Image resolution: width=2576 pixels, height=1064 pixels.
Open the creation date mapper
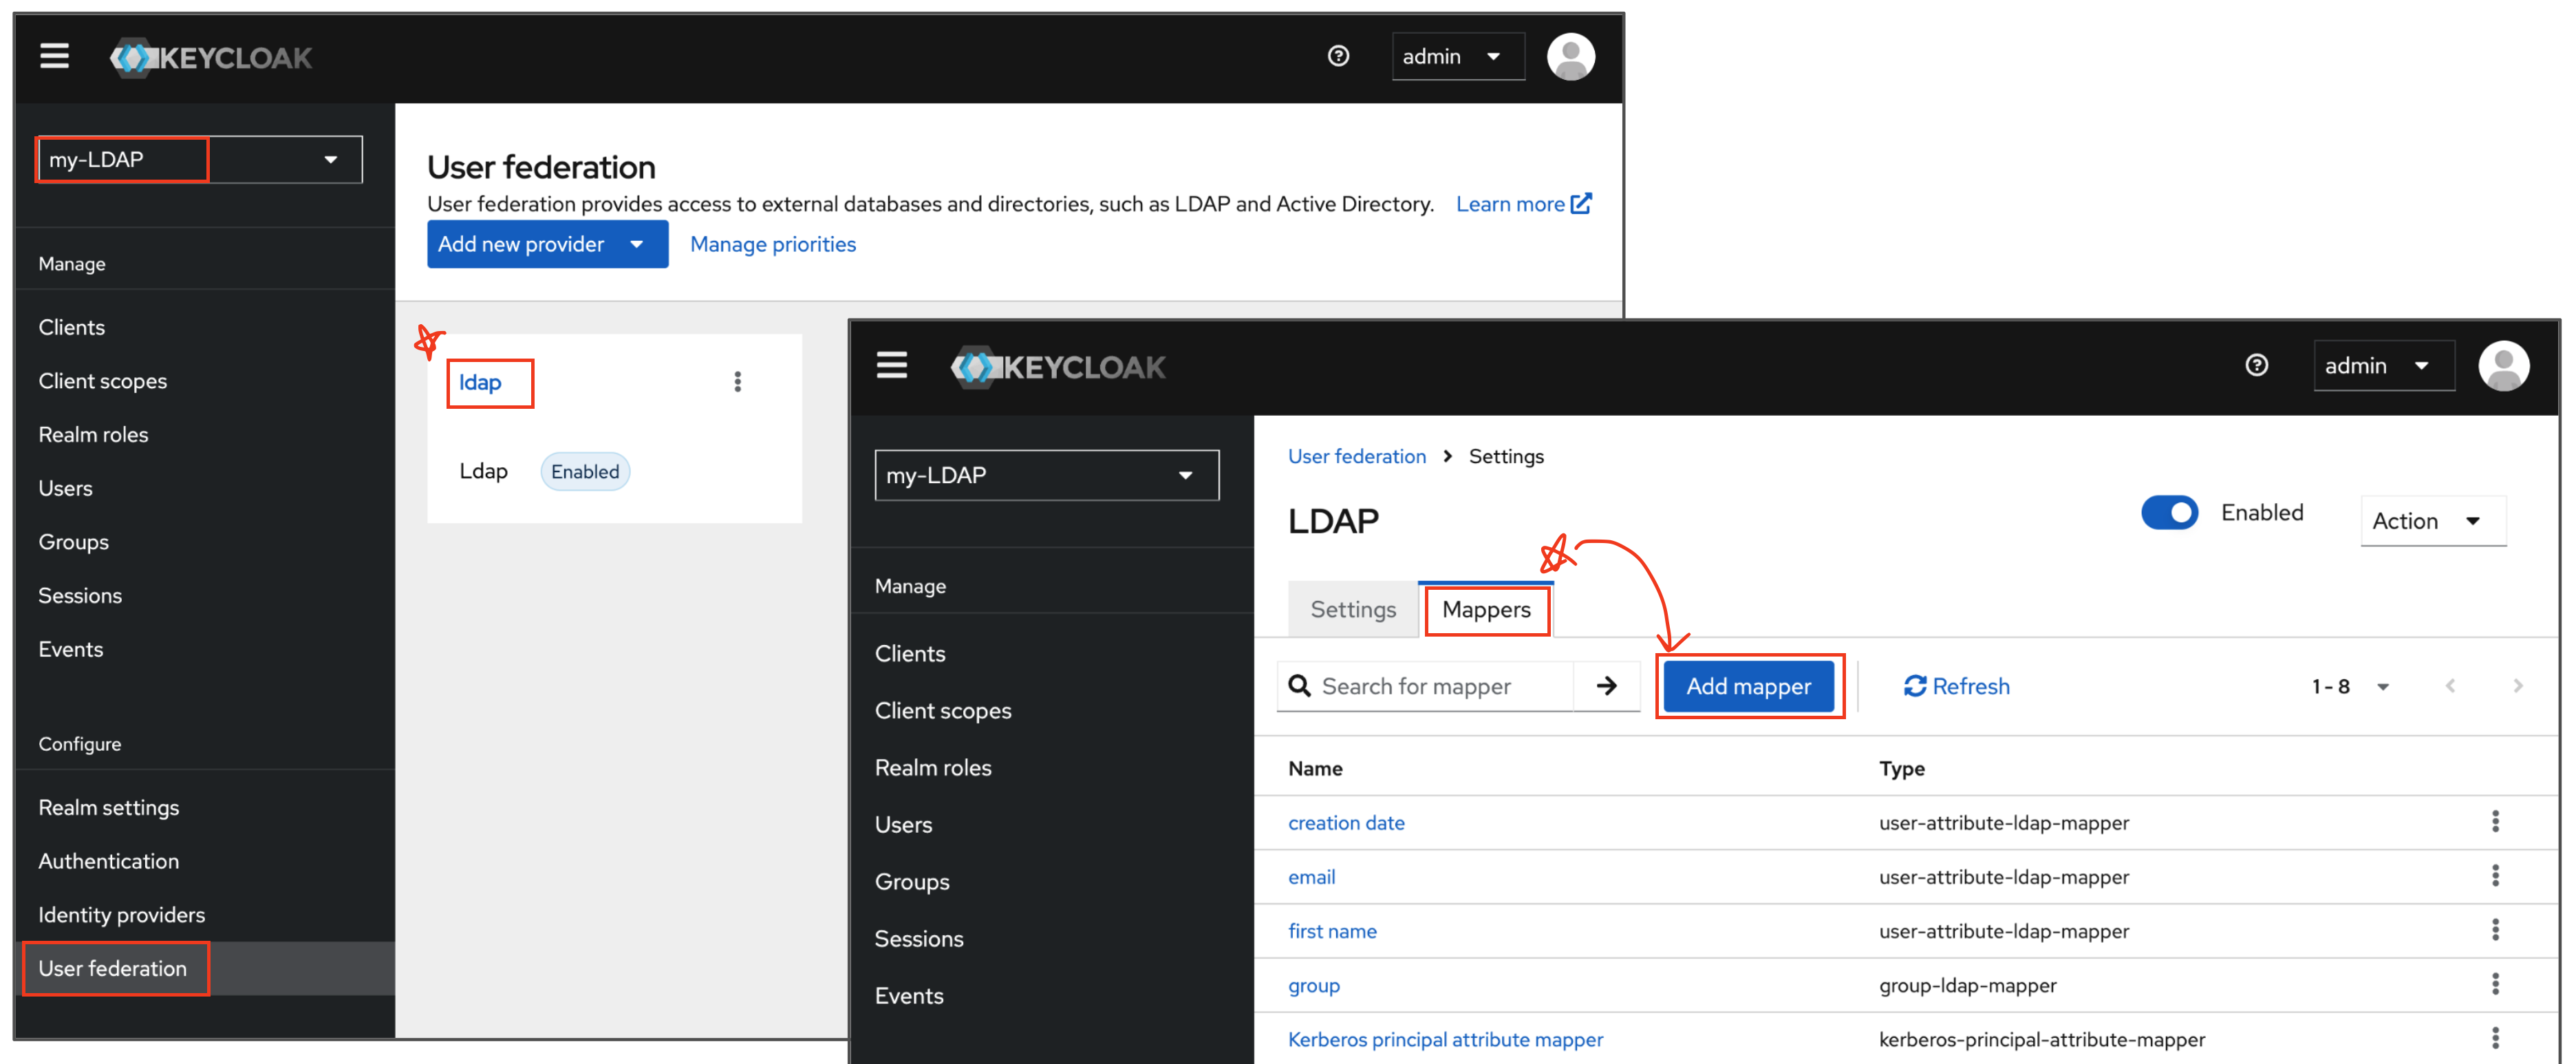coord(1346,822)
